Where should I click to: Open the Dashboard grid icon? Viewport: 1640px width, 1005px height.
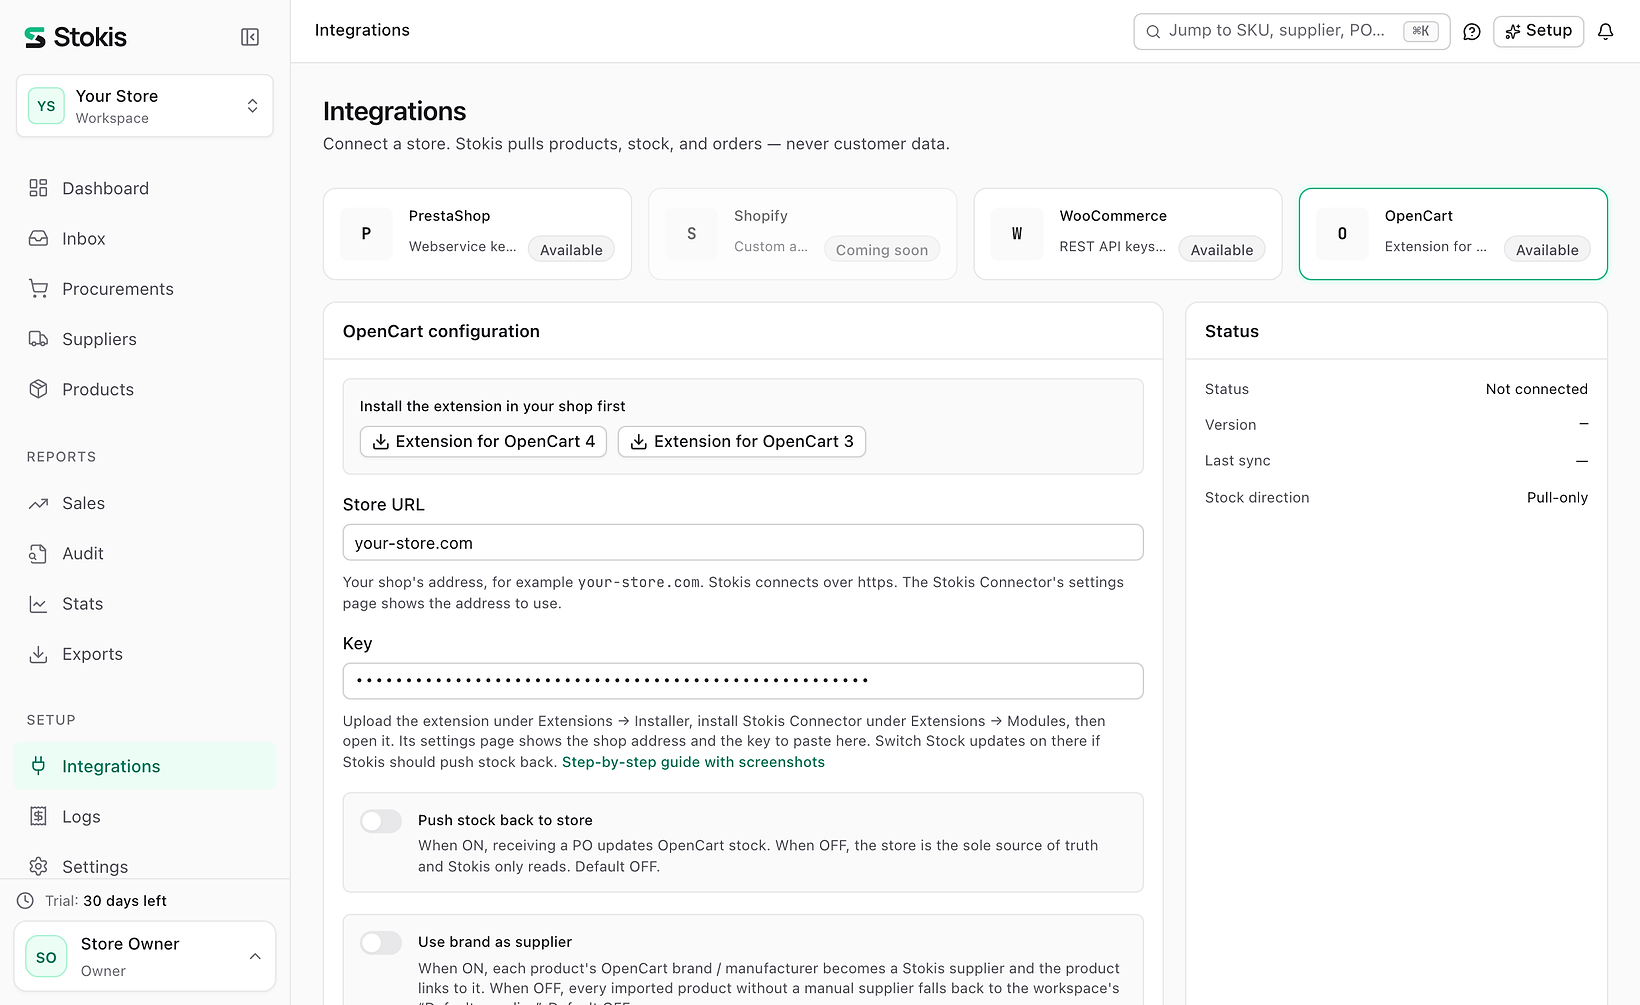[x=38, y=188]
